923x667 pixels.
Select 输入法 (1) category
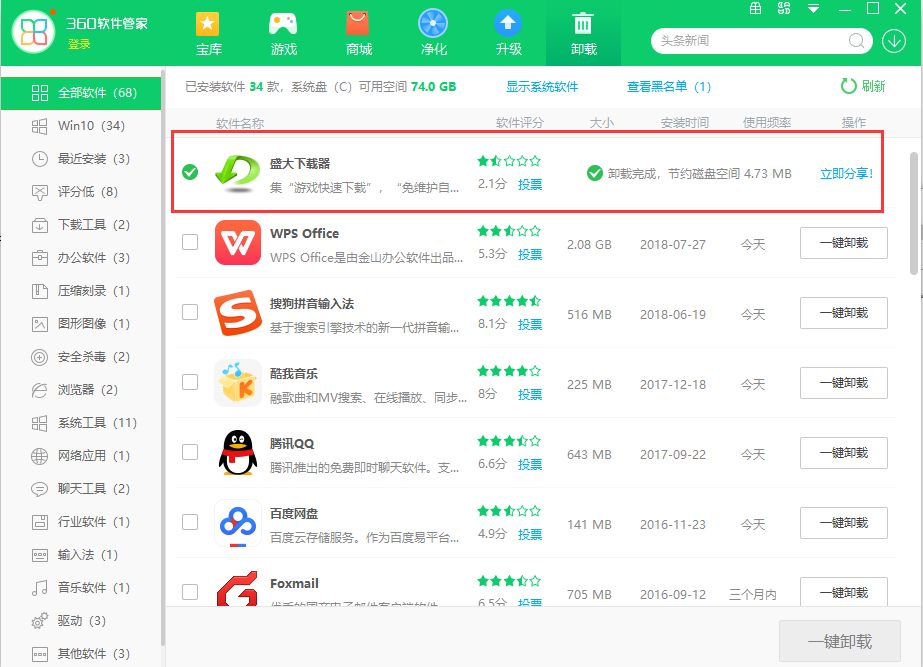81,555
